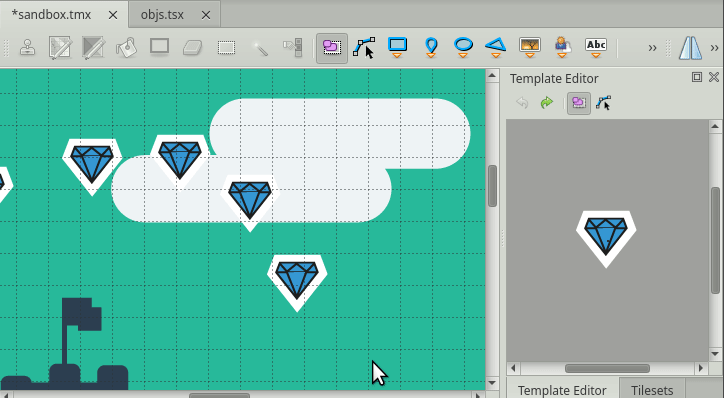Image resolution: width=724 pixels, height=398 pixels.
Task: Close the Template Editor panel
Action: click(x=714, y=77)
